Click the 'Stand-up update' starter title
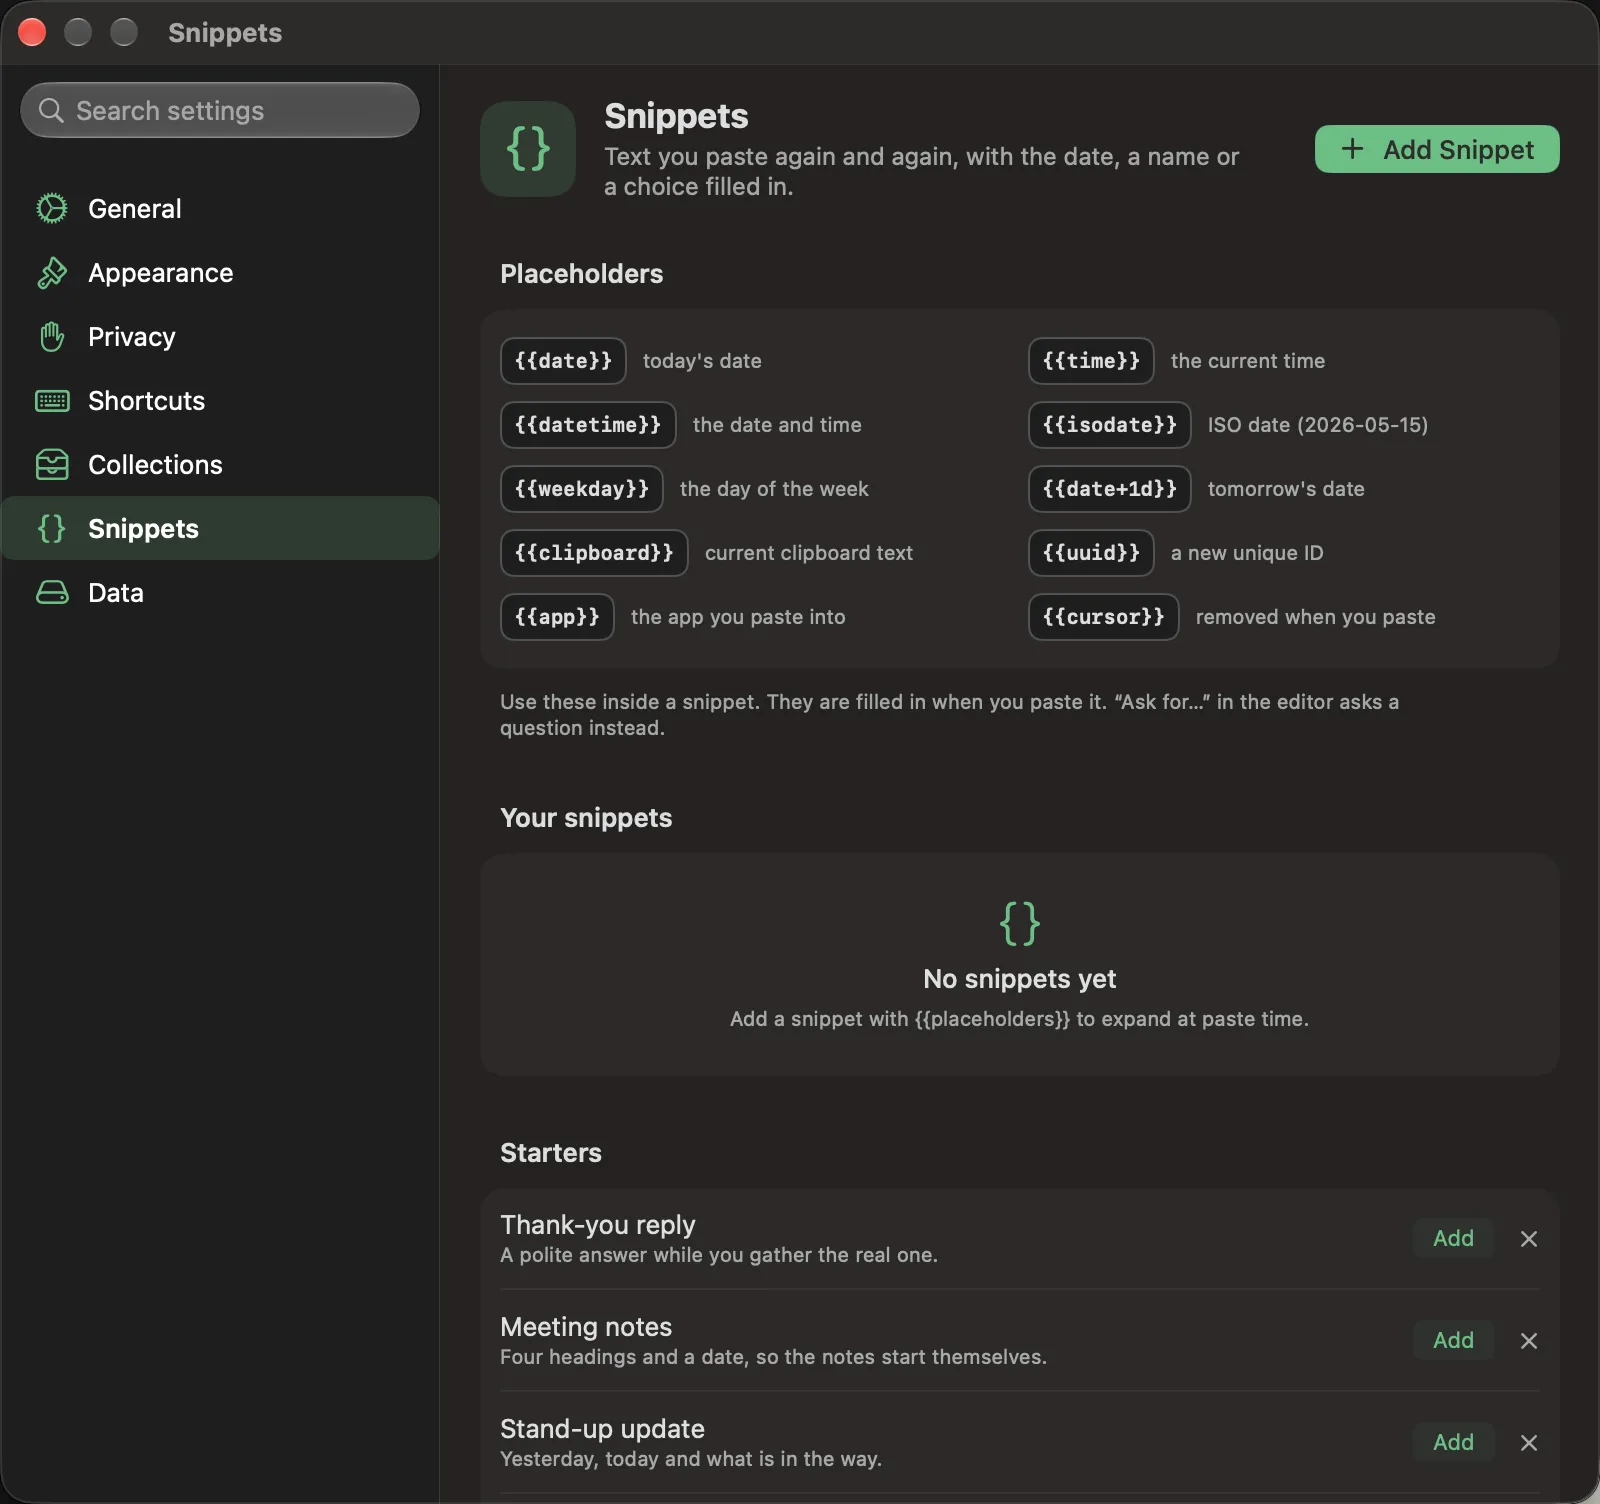The width and height of the screenshot is (1600, 1504). tap(602, 1429)
